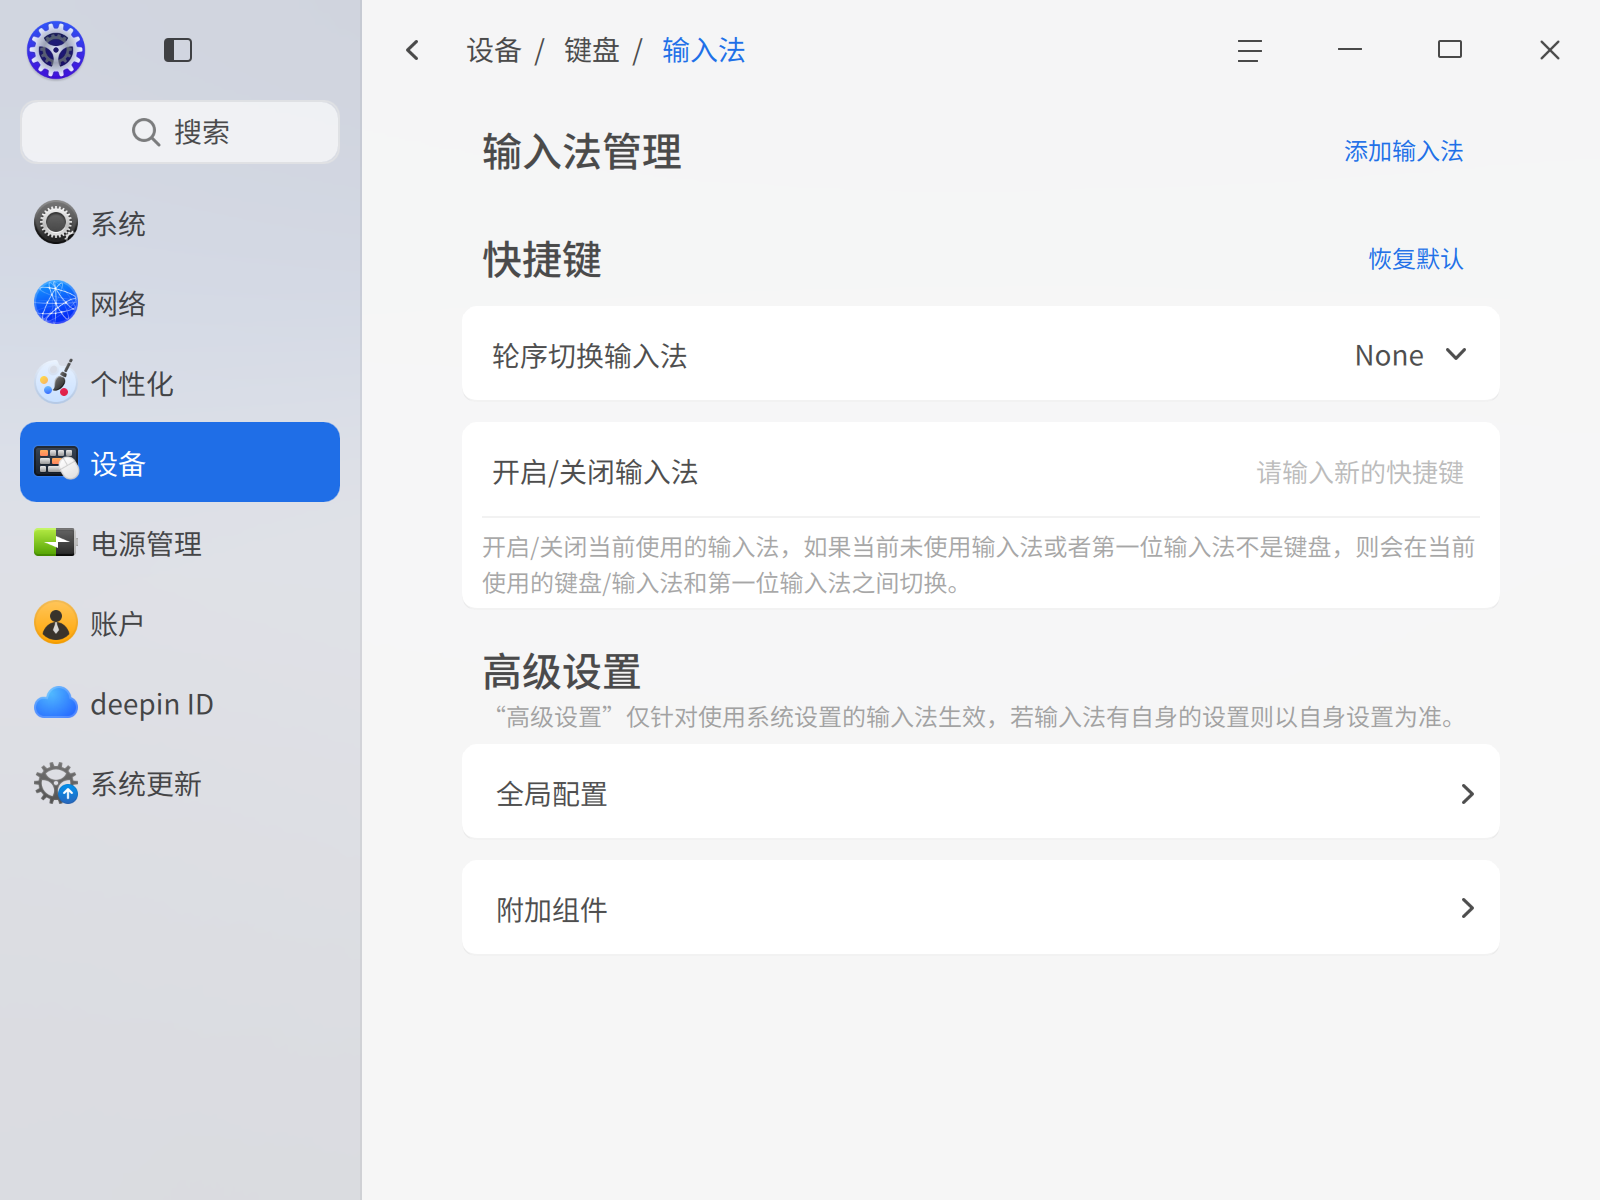Click the 恢复默认 link
1600x1200 pixels.
(x=1416, y=259)
